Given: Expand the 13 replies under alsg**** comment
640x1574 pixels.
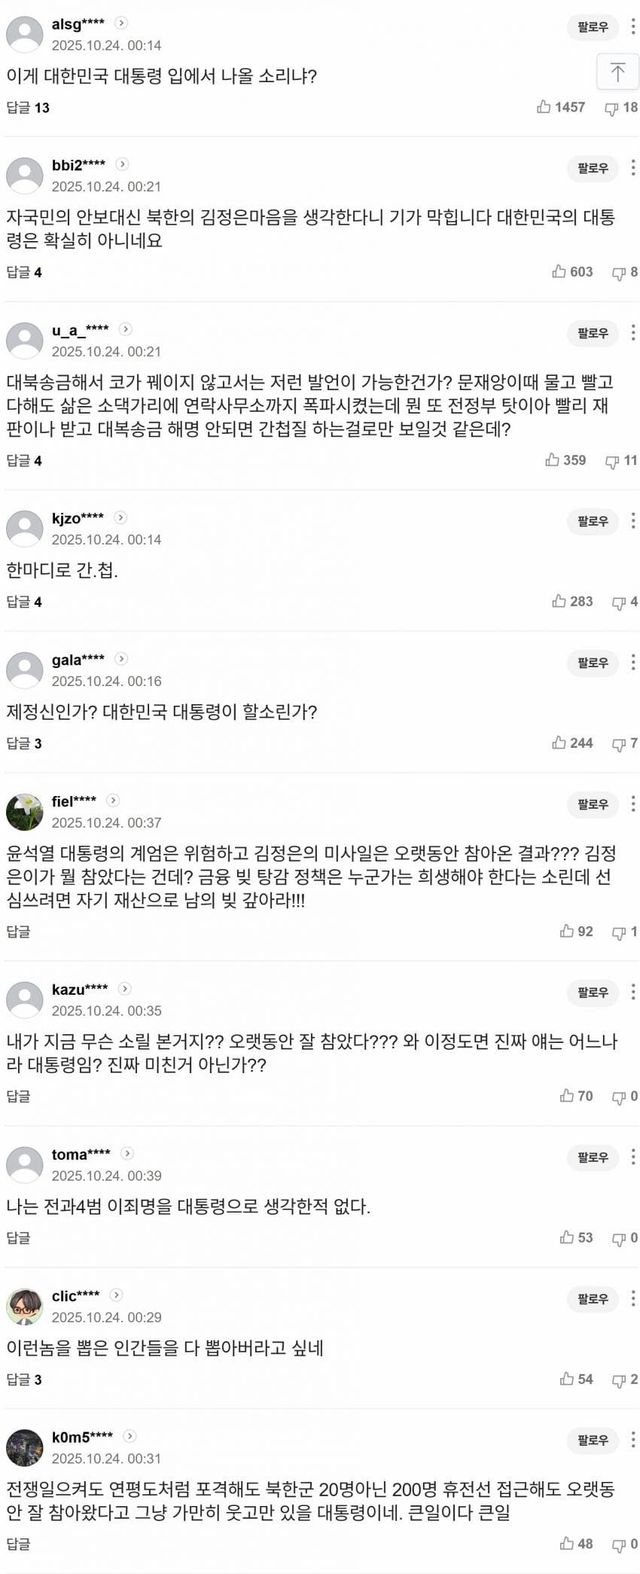Looking at the screenshot, I should point(27,108).
